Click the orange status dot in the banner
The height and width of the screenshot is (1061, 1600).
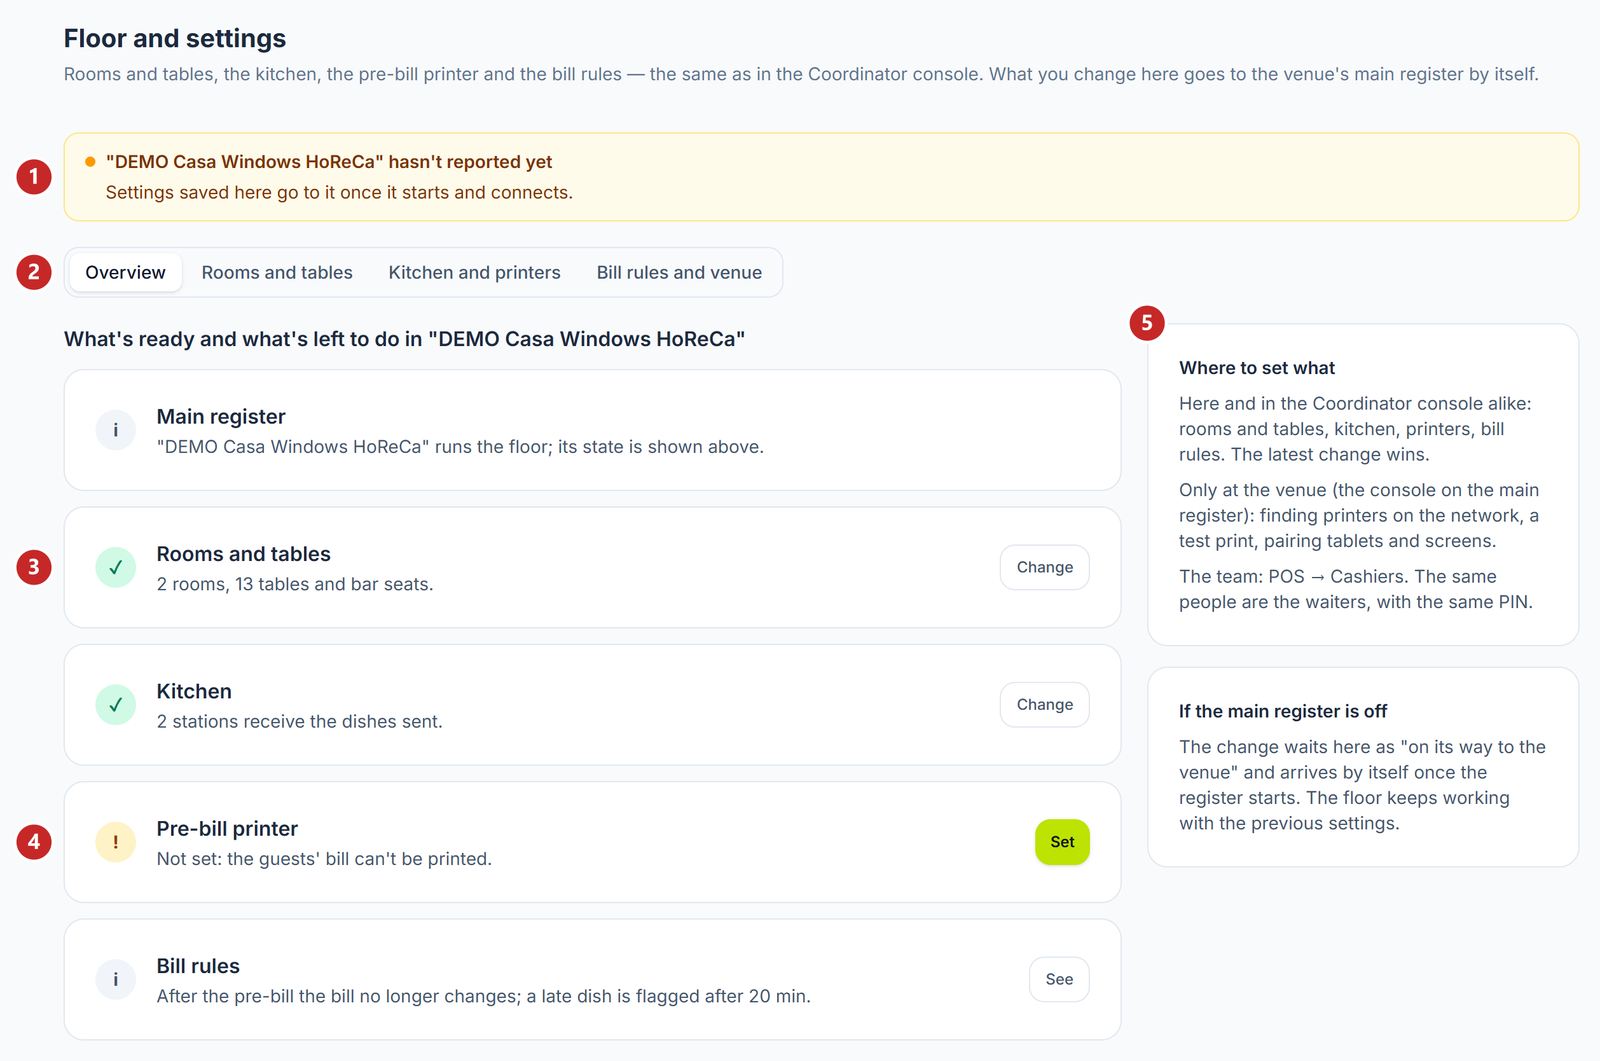coord(90,162)
